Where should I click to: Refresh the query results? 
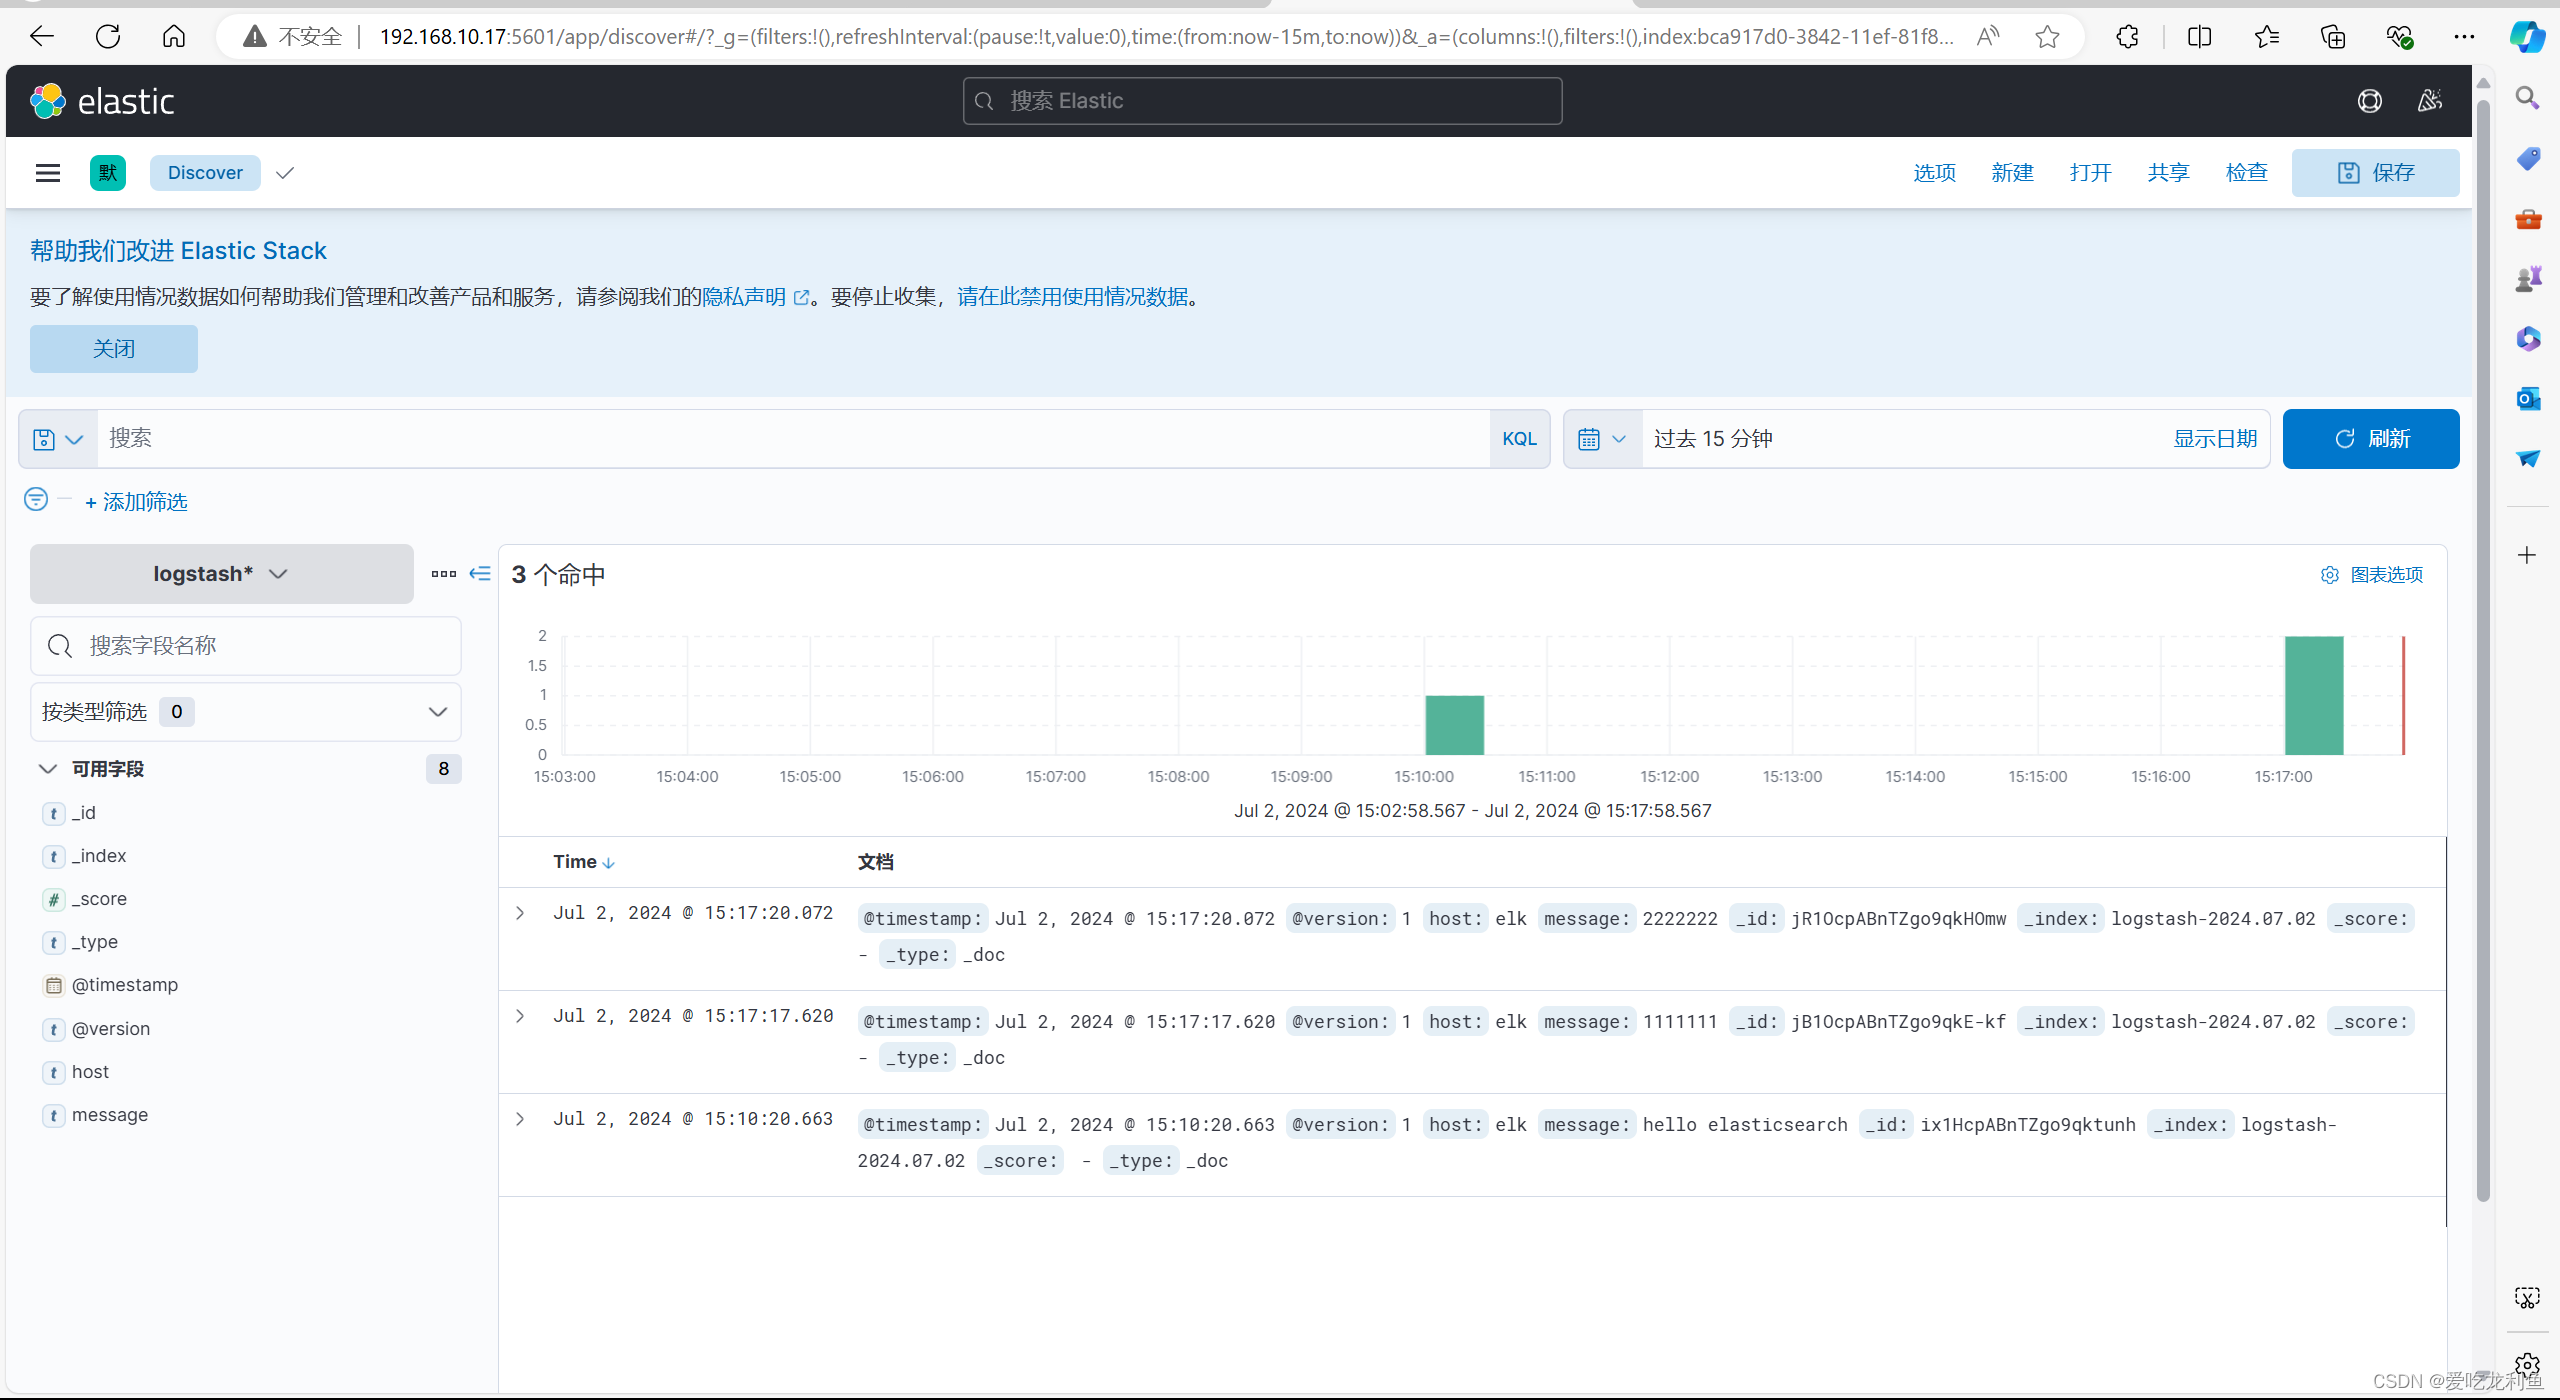2371,439
